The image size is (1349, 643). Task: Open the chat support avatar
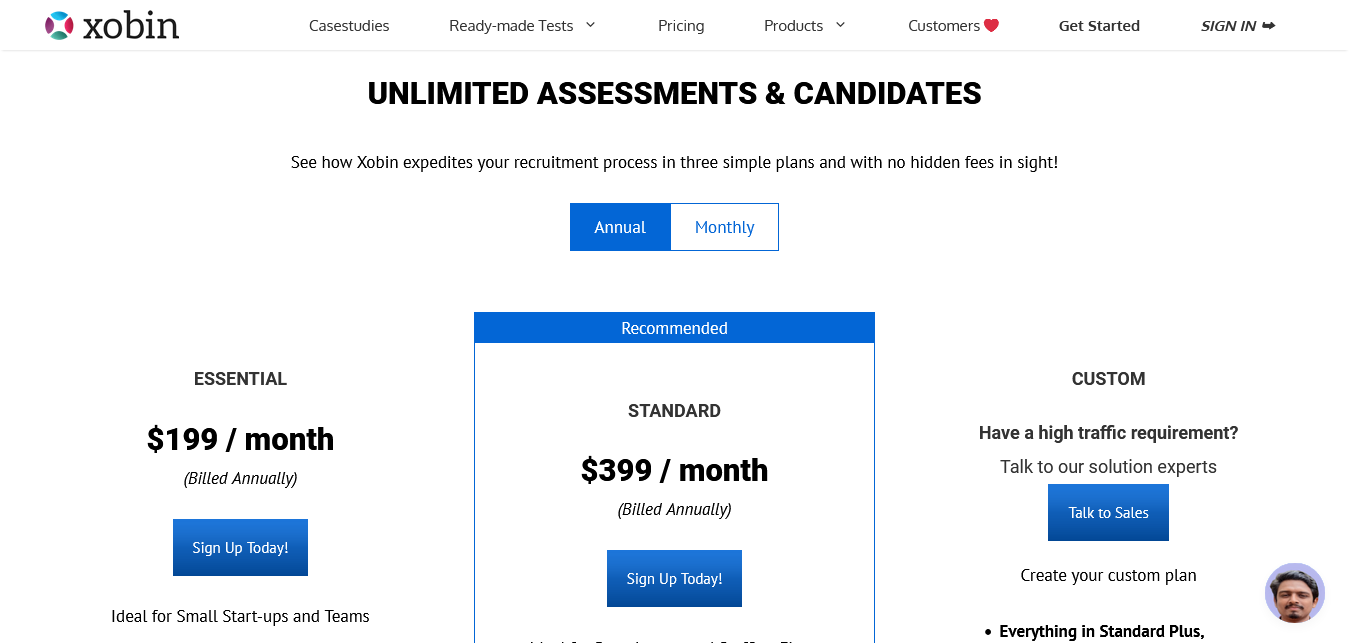pos(1295,593)
